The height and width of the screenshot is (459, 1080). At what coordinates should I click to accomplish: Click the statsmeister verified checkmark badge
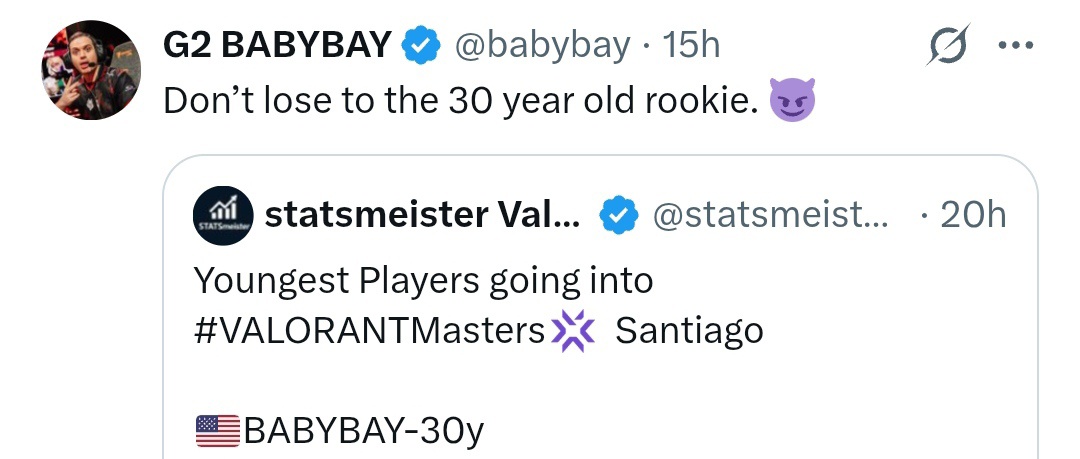pos(620,215)
